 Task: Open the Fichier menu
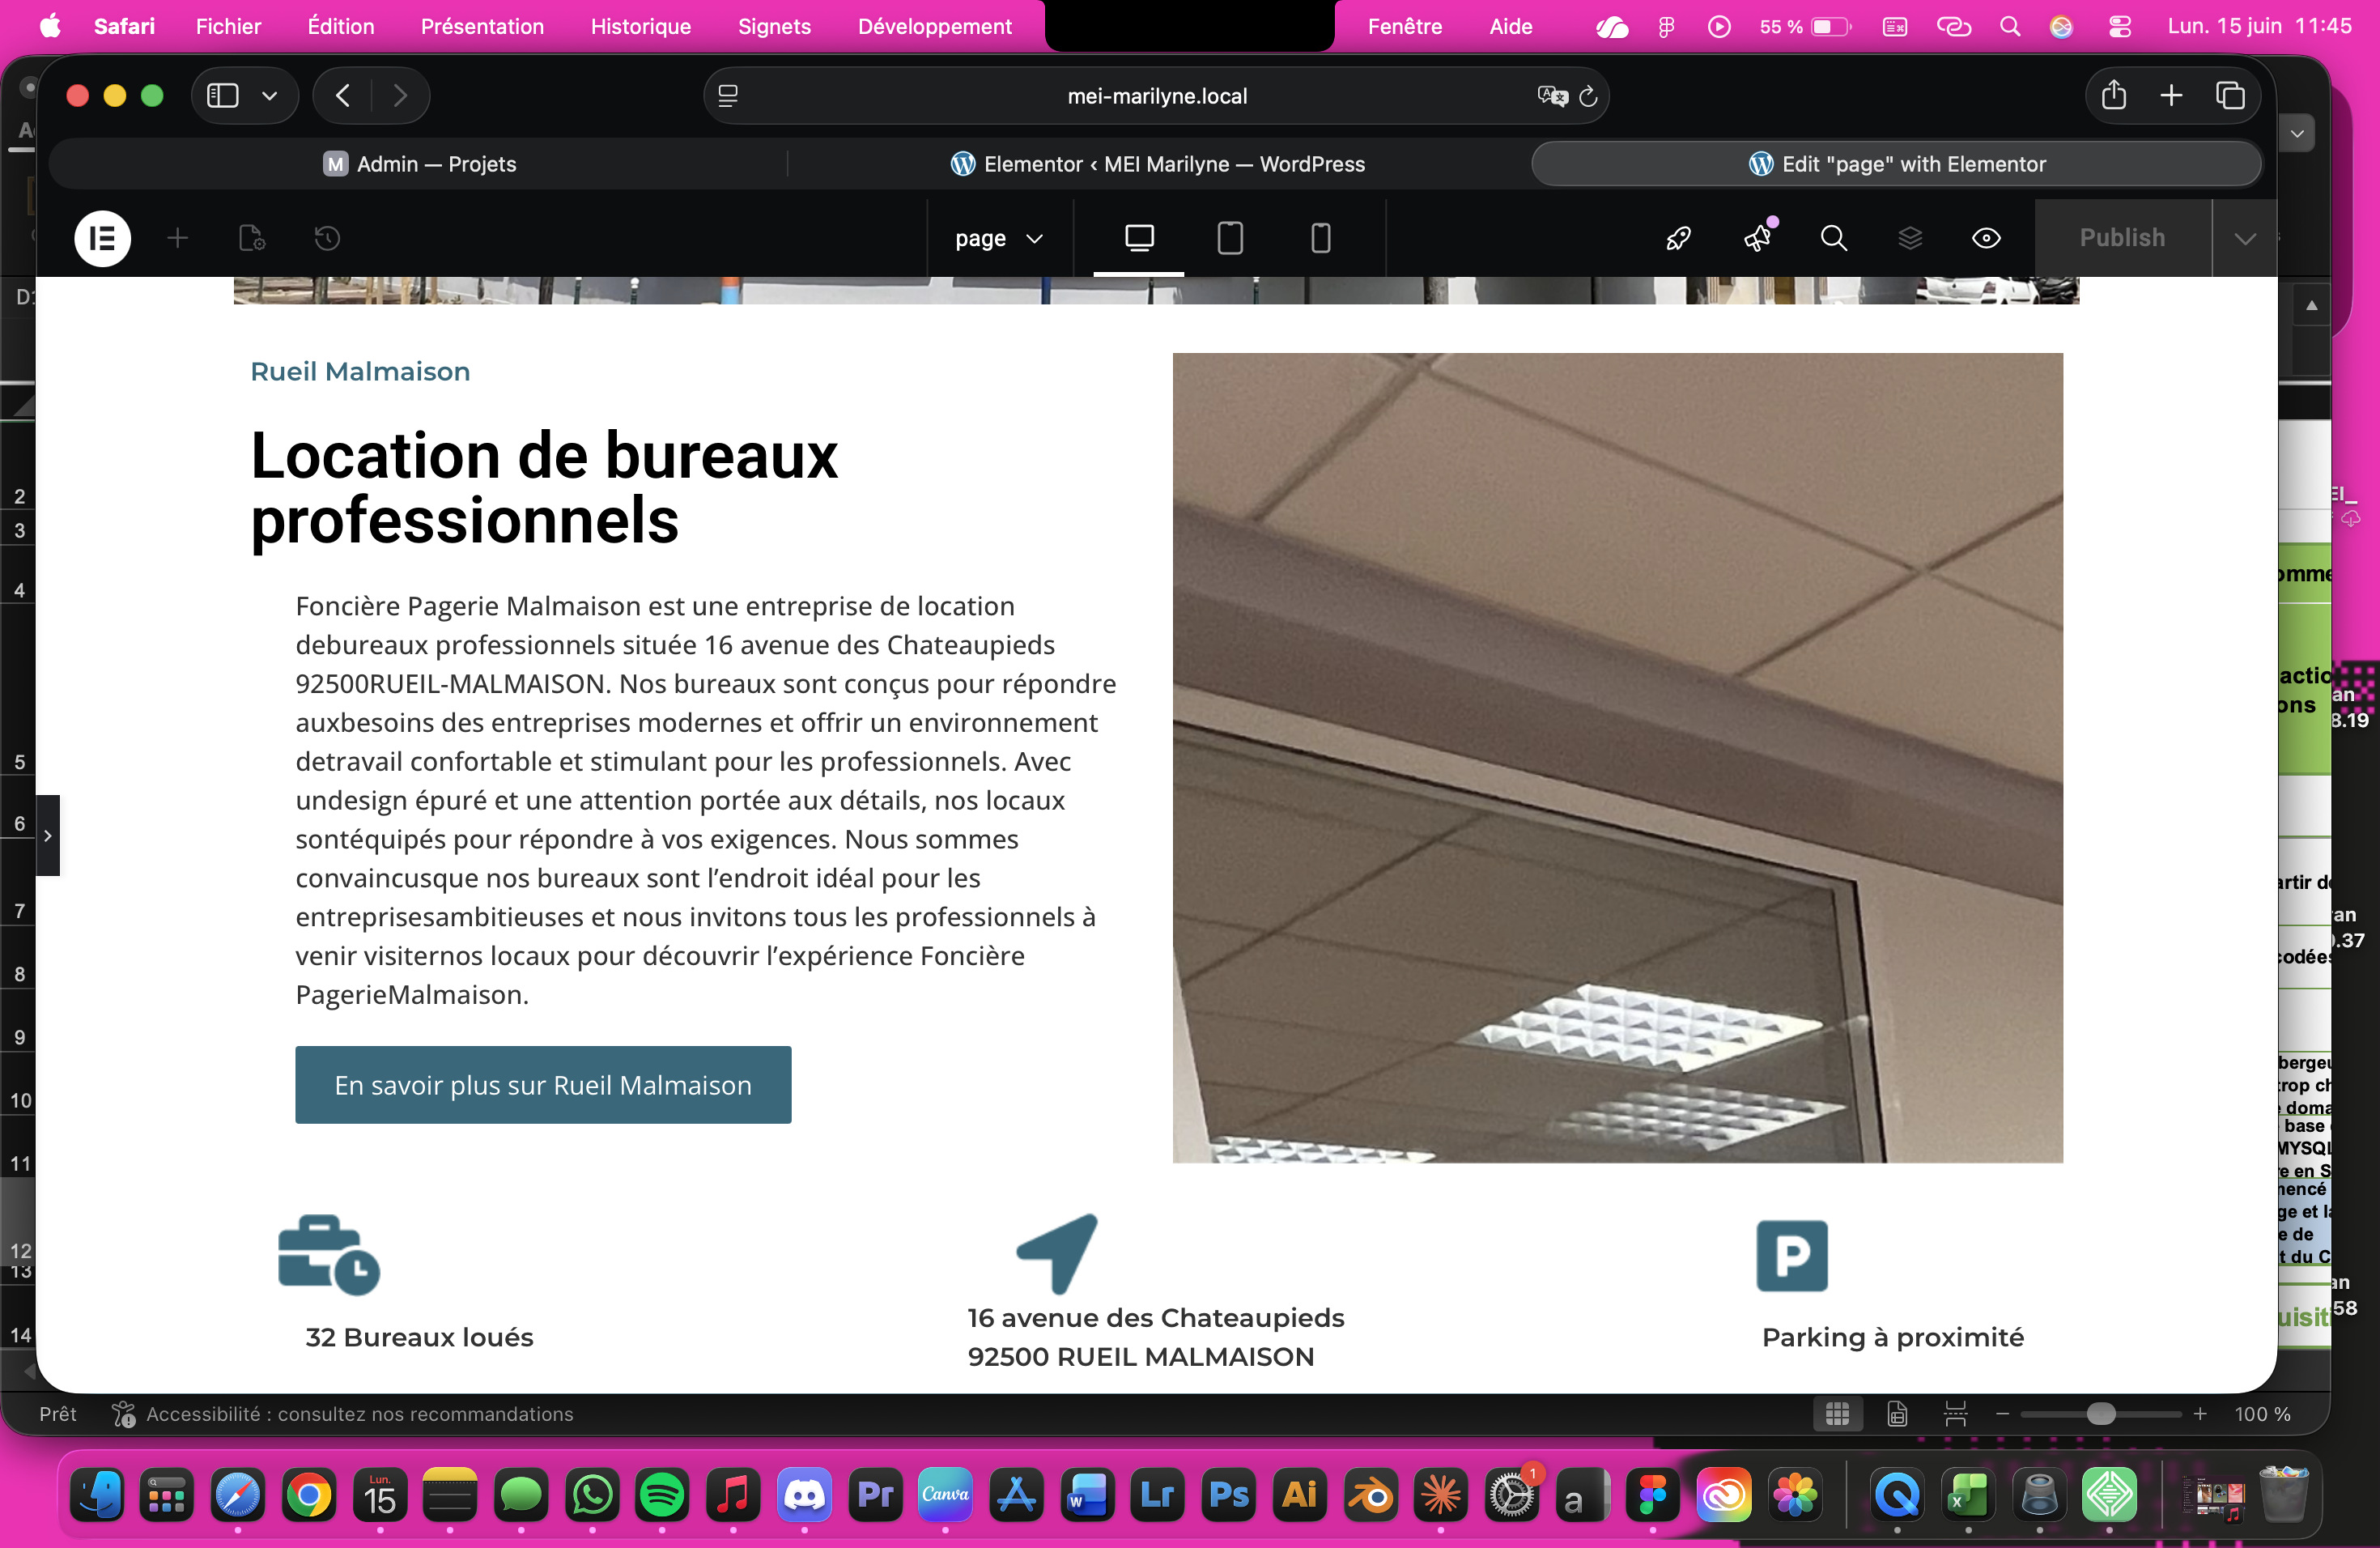pos(228,26)
